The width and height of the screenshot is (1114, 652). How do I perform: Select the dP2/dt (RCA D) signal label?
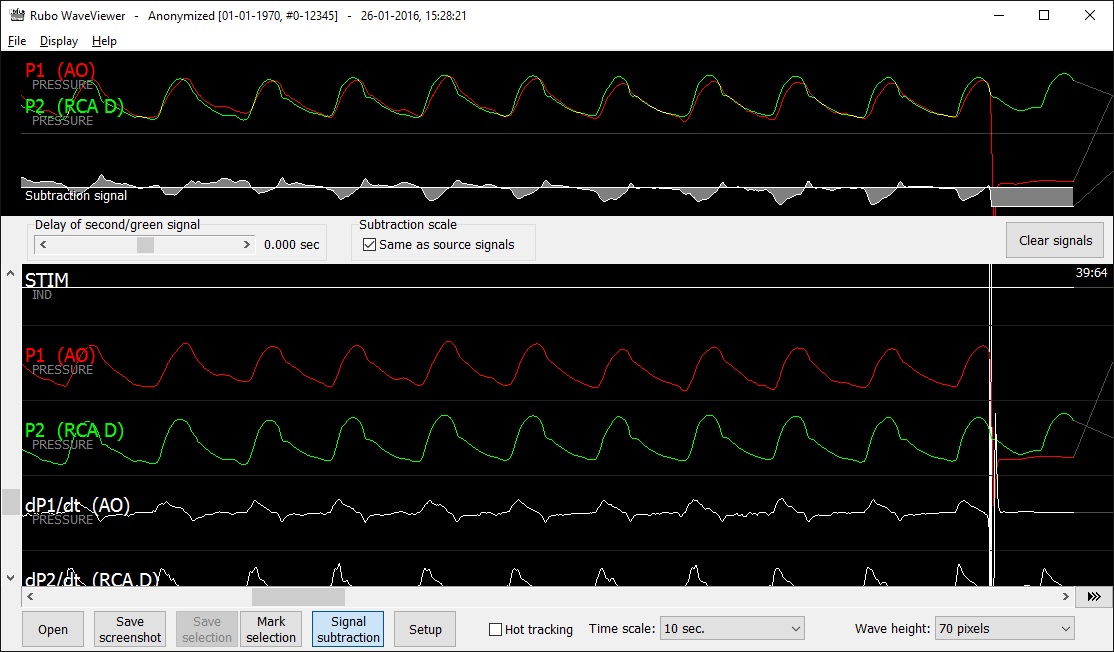[x=92, y=580]
